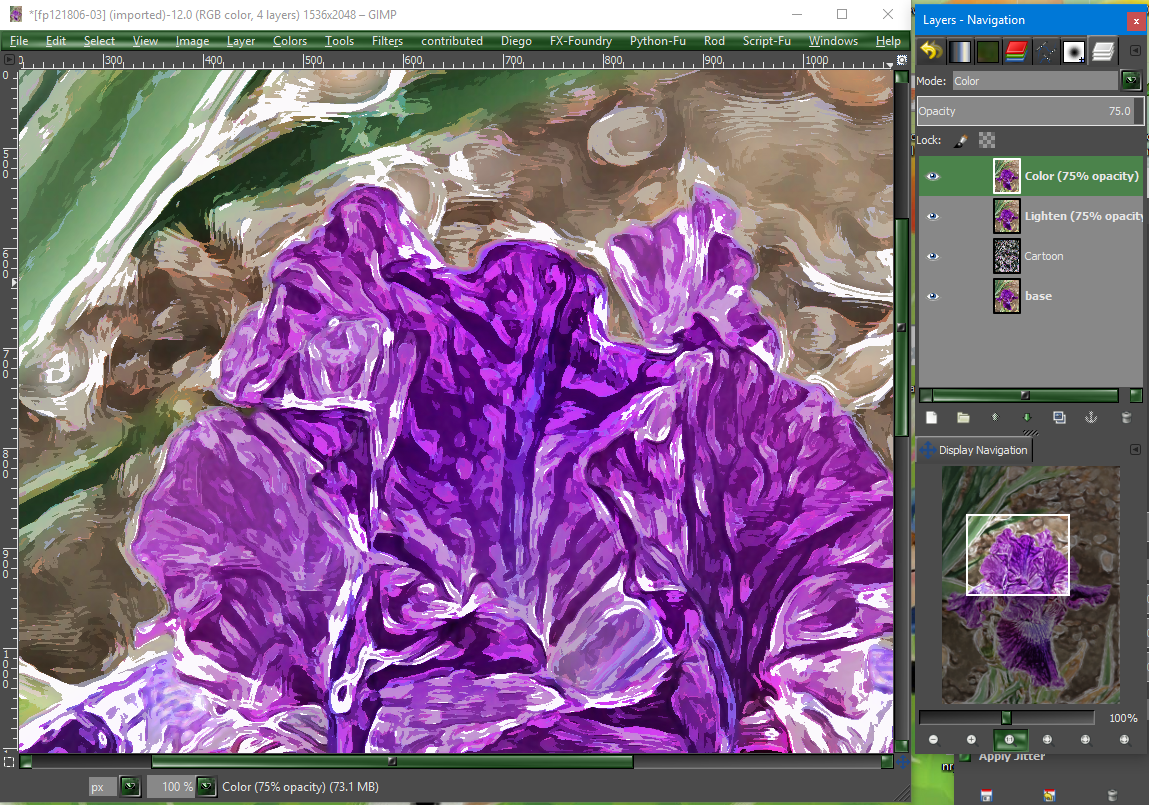Image resolution: width=1149 pixels, height=805 pixels.
Task: Open the Colors menu
Action: coord(290,41)
